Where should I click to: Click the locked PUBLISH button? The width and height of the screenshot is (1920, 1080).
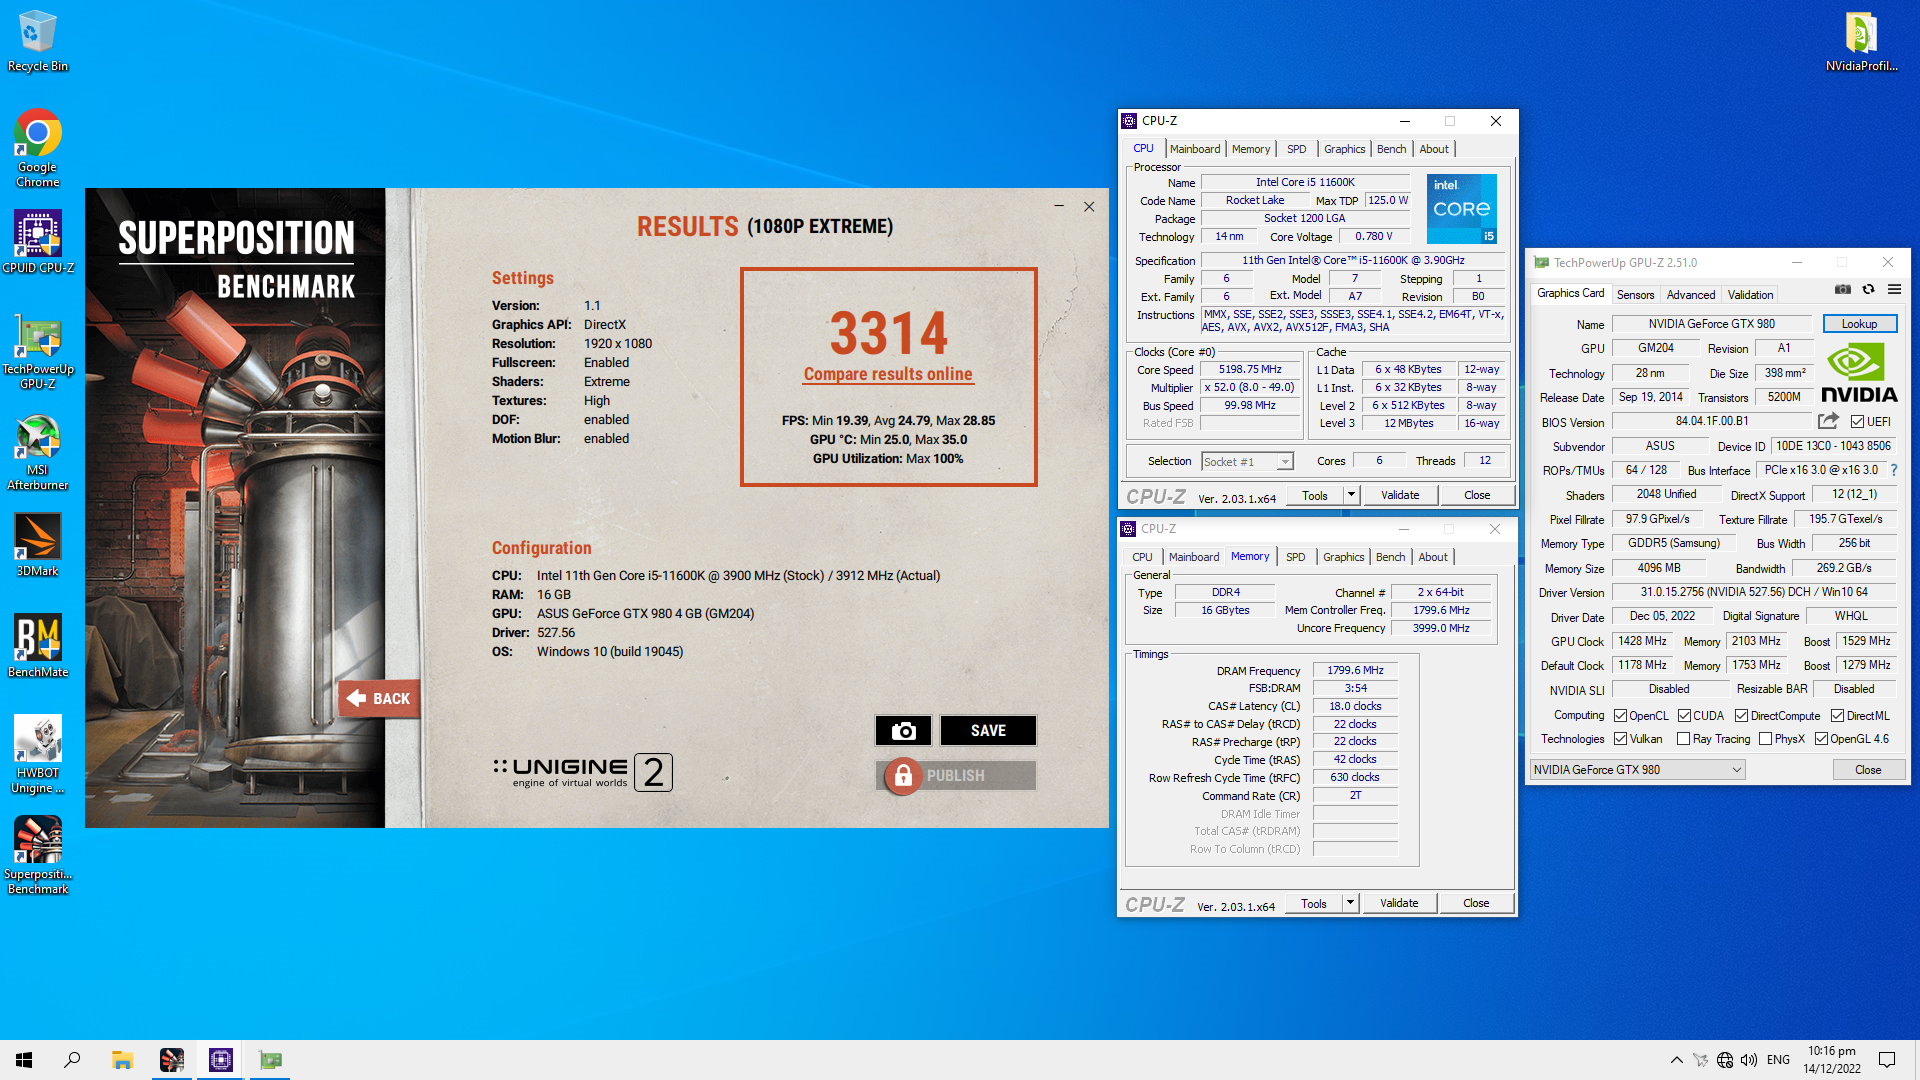(x=956, y=776)
